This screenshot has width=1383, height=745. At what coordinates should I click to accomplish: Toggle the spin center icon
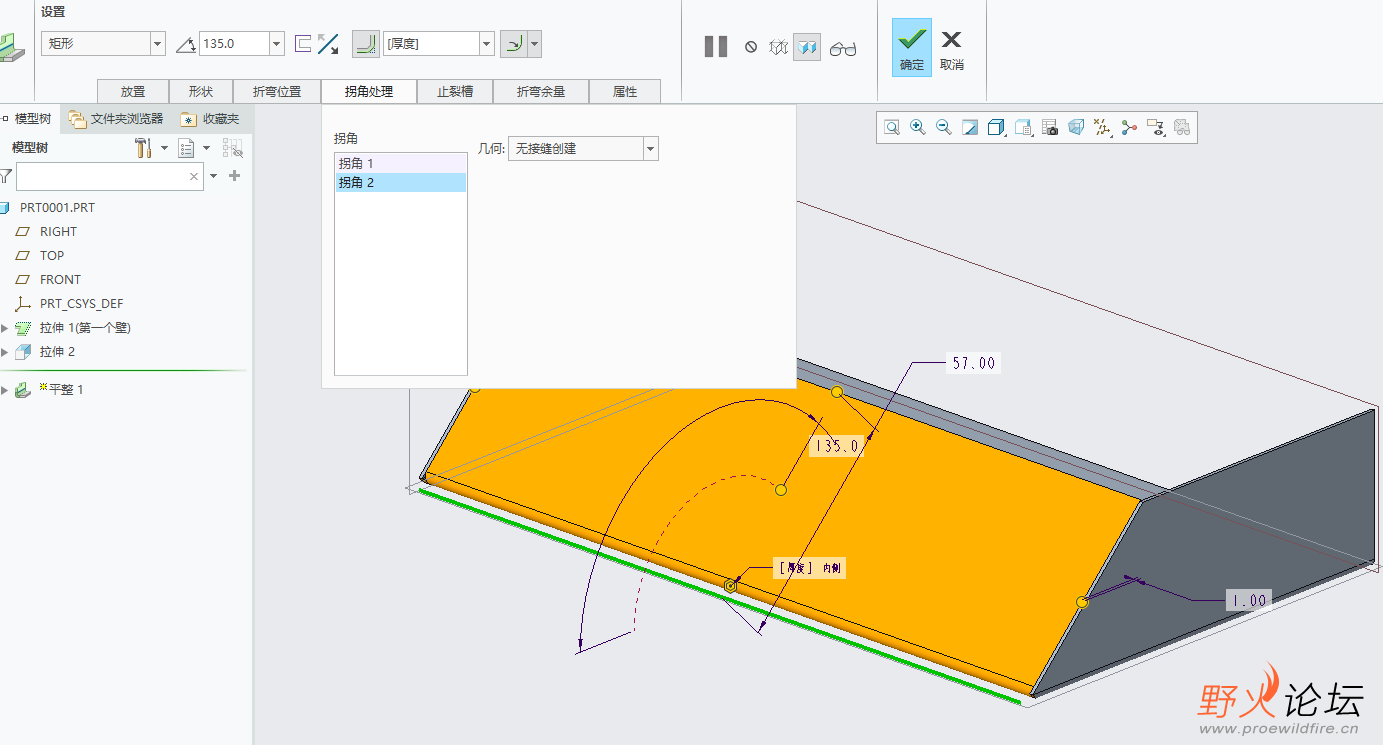[x=1130, y=127]
